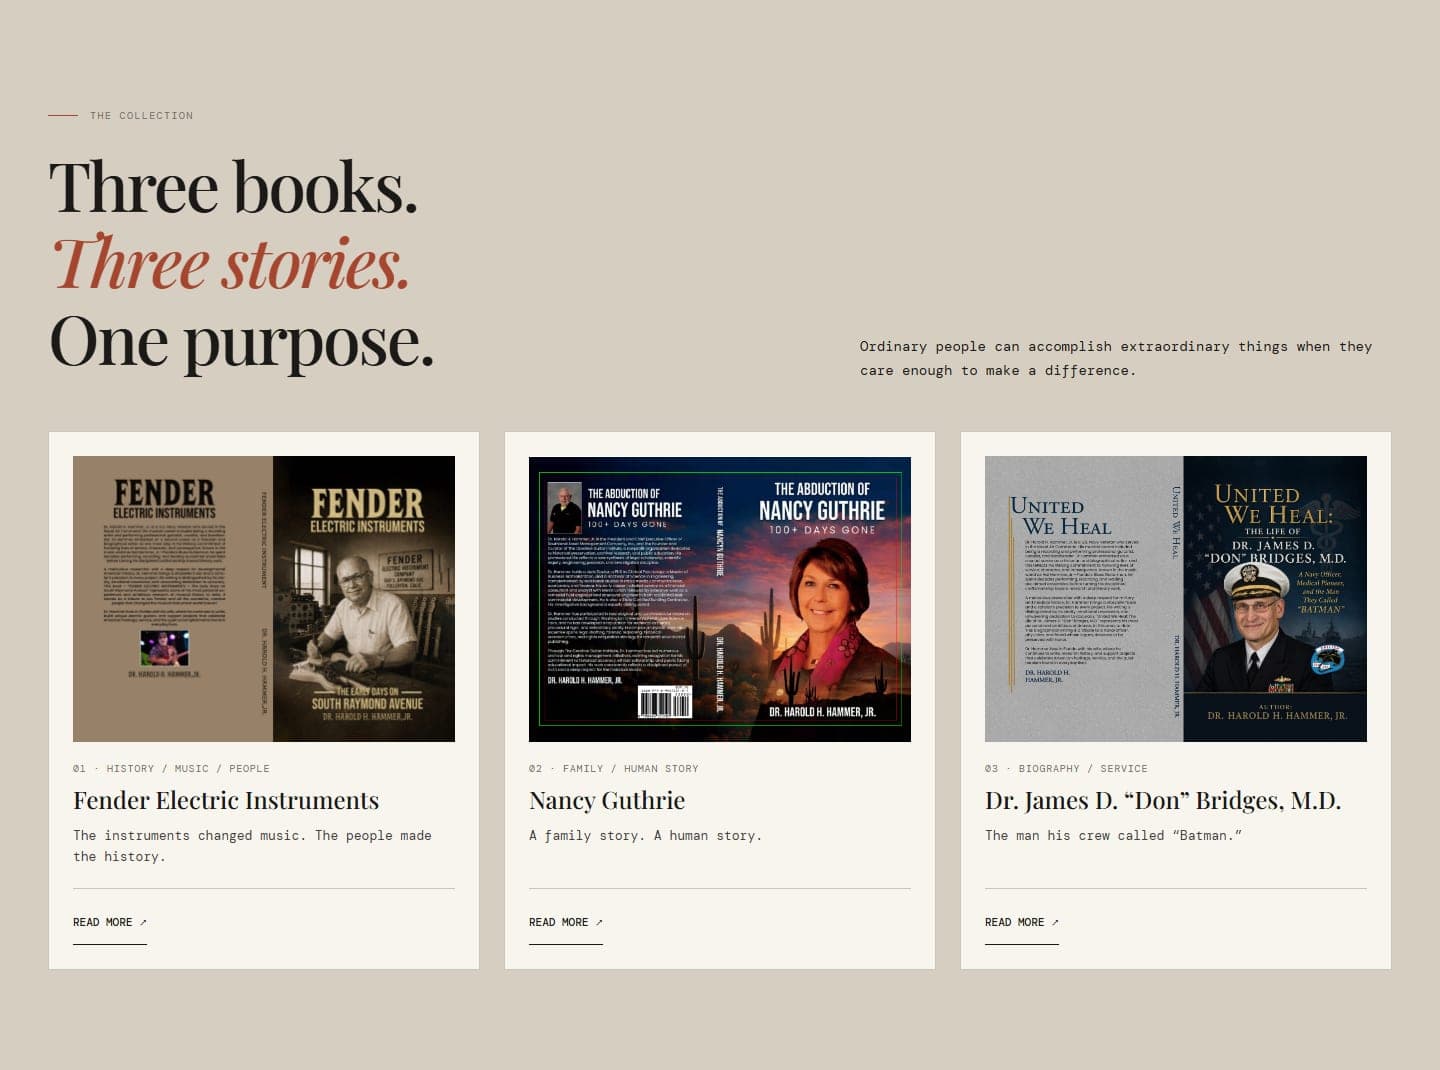View the Abduction of Nancy Guthrie cover image
Image resolution: width=1440 pixels, height=1070 pixels.
[720, 599]
